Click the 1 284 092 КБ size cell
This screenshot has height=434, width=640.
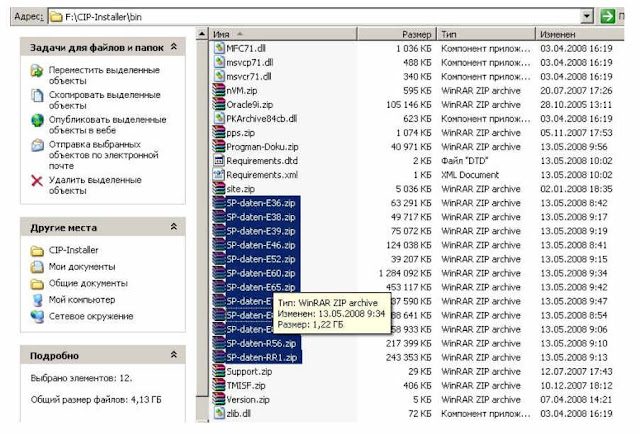click(405, 274)
